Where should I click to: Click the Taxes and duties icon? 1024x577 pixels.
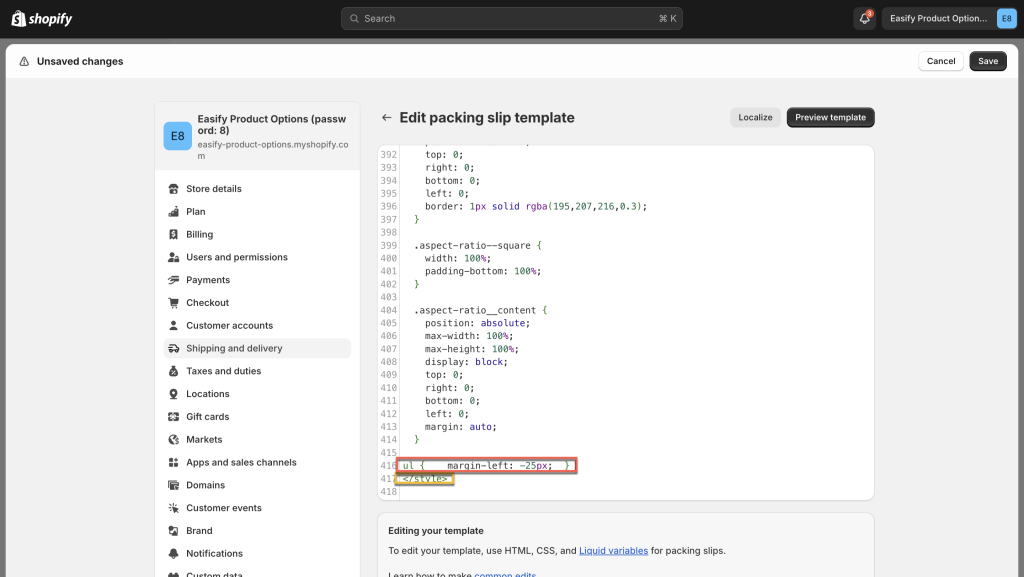tap(174, 371)
